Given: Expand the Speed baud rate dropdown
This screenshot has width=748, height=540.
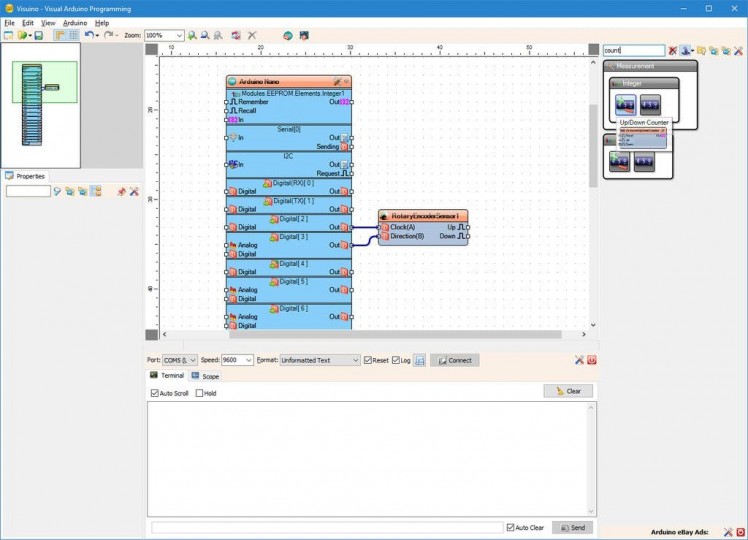Looking at the screenshot, I should point(248,360).
